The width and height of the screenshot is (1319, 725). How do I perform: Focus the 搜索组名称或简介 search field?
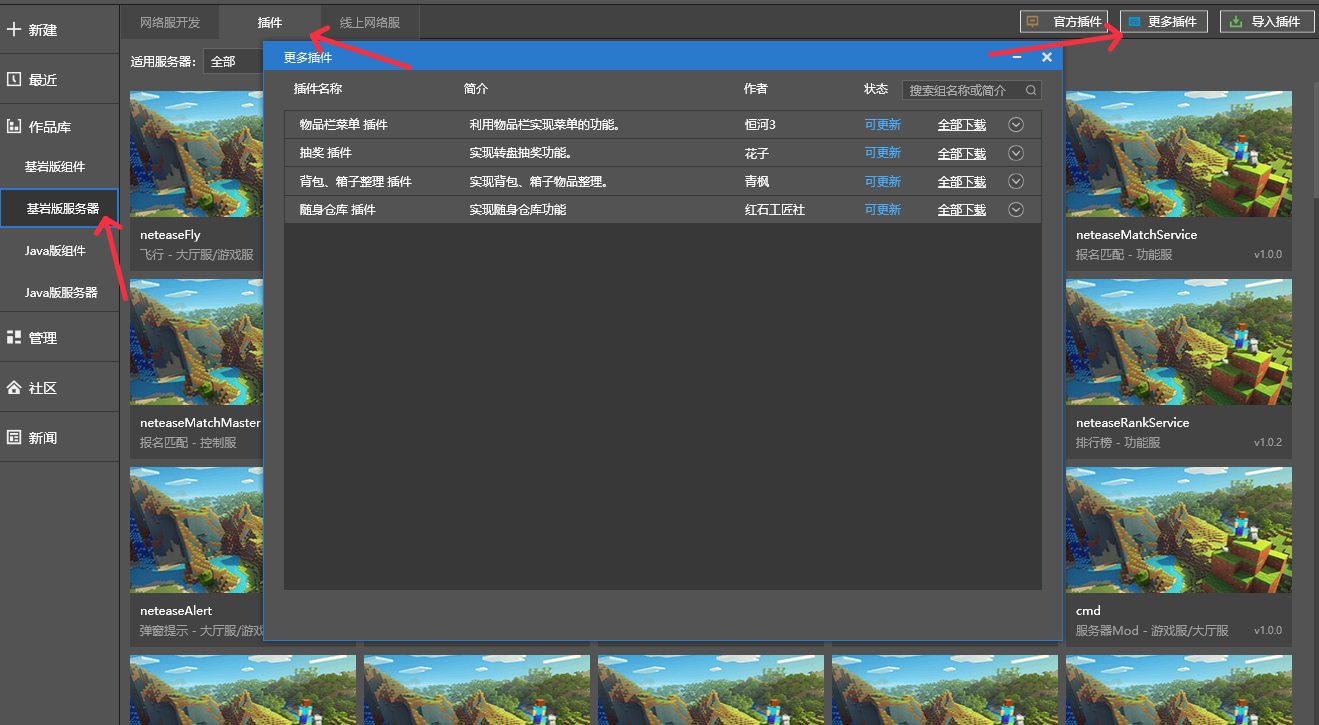point(972,90)
